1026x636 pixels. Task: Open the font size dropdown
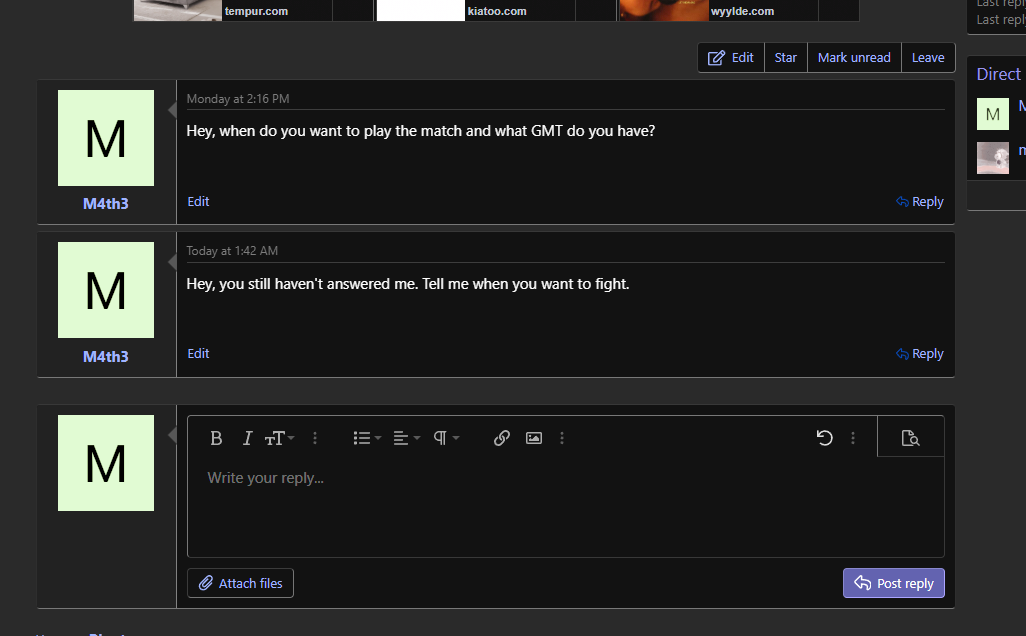pos(279,438)
